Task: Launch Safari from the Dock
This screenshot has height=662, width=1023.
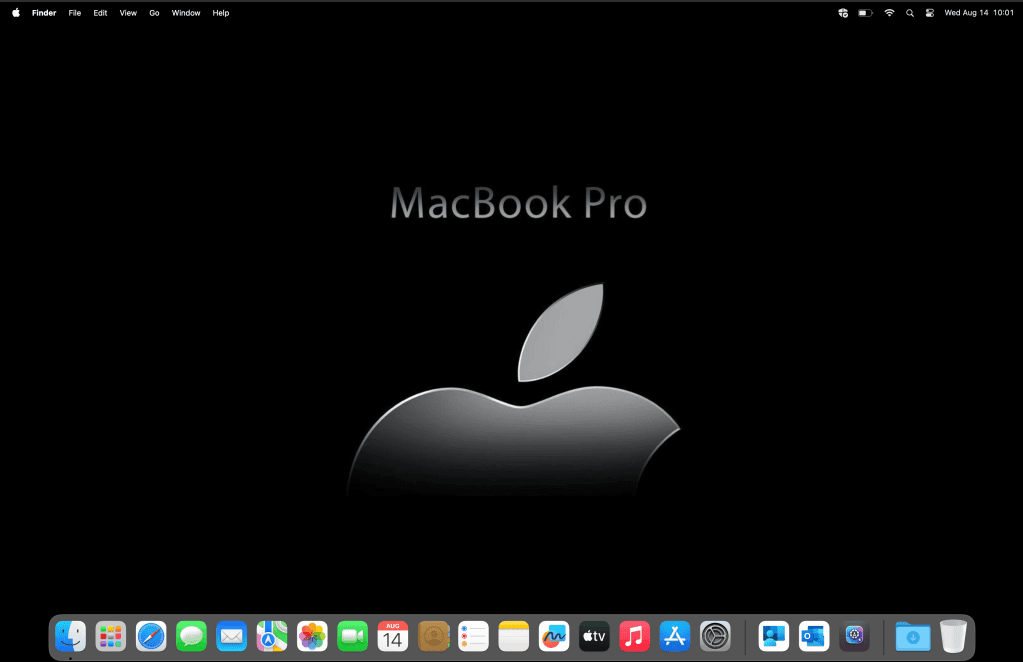Action: (x=151, y=636)
